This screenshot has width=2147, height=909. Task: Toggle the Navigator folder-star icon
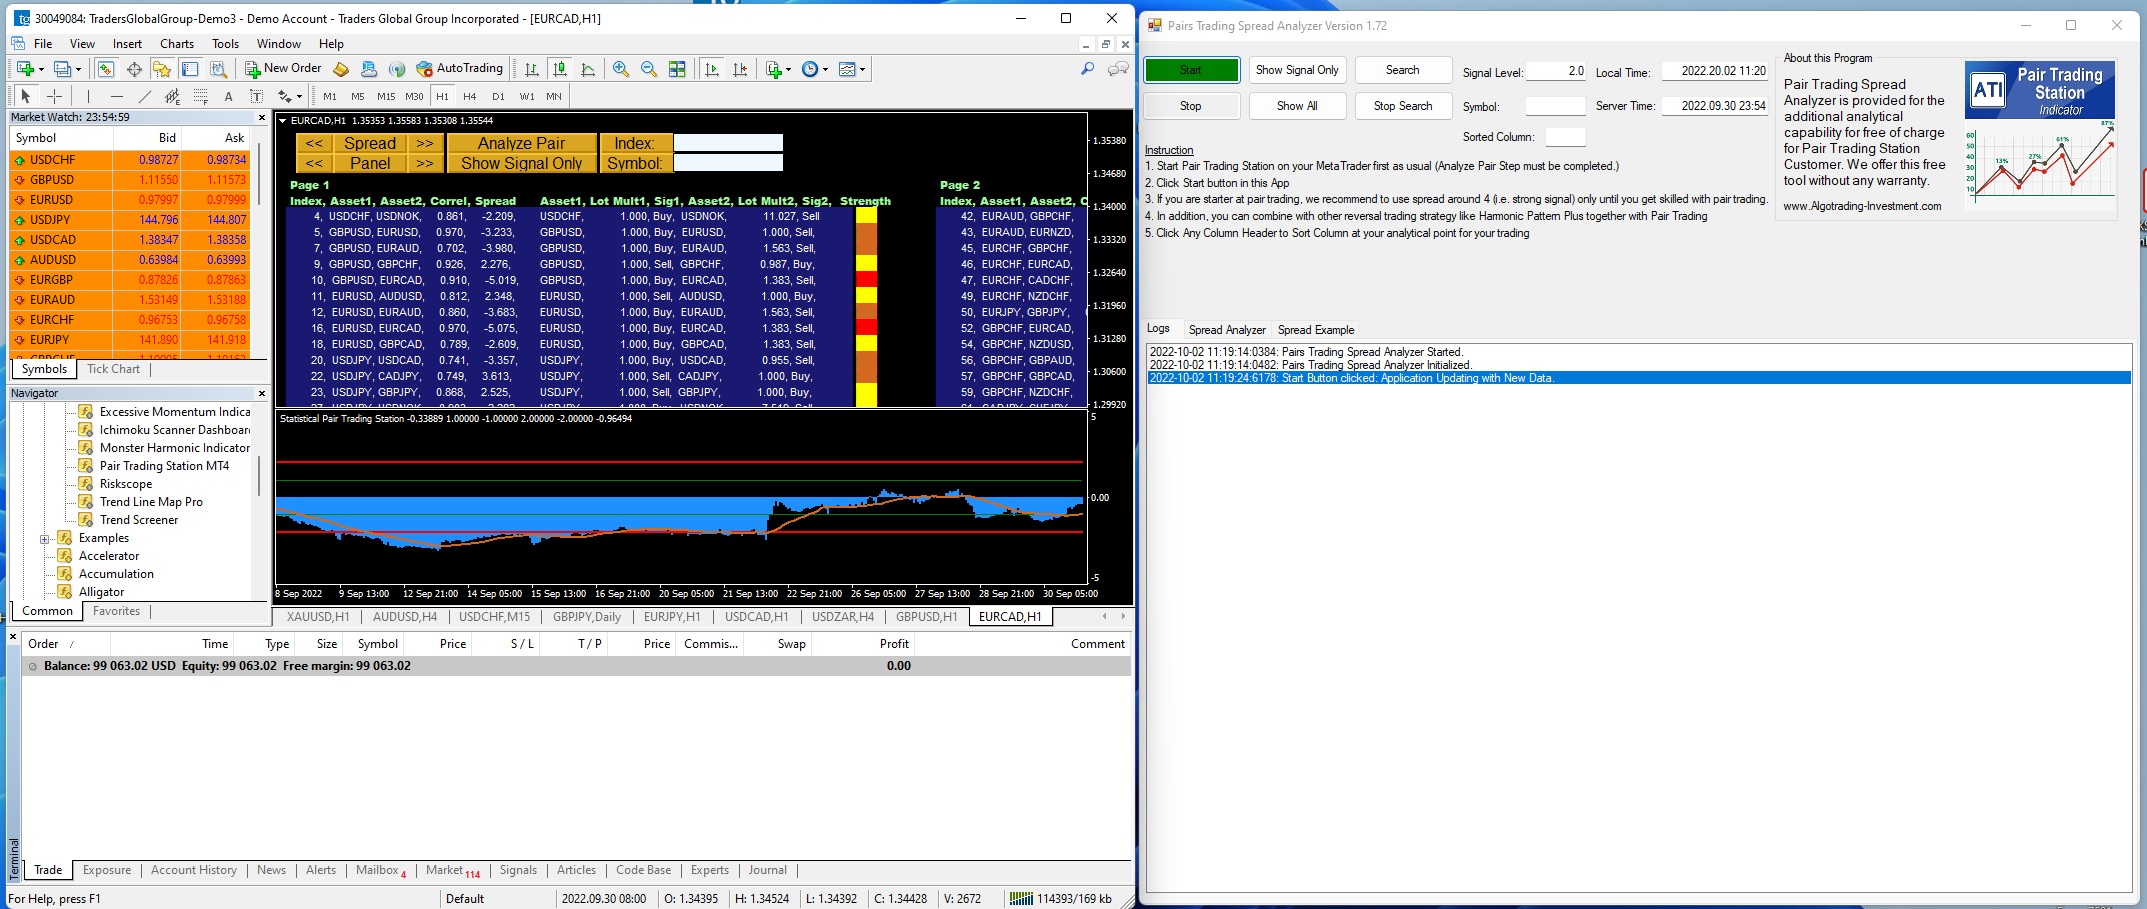tap(161, 69)
